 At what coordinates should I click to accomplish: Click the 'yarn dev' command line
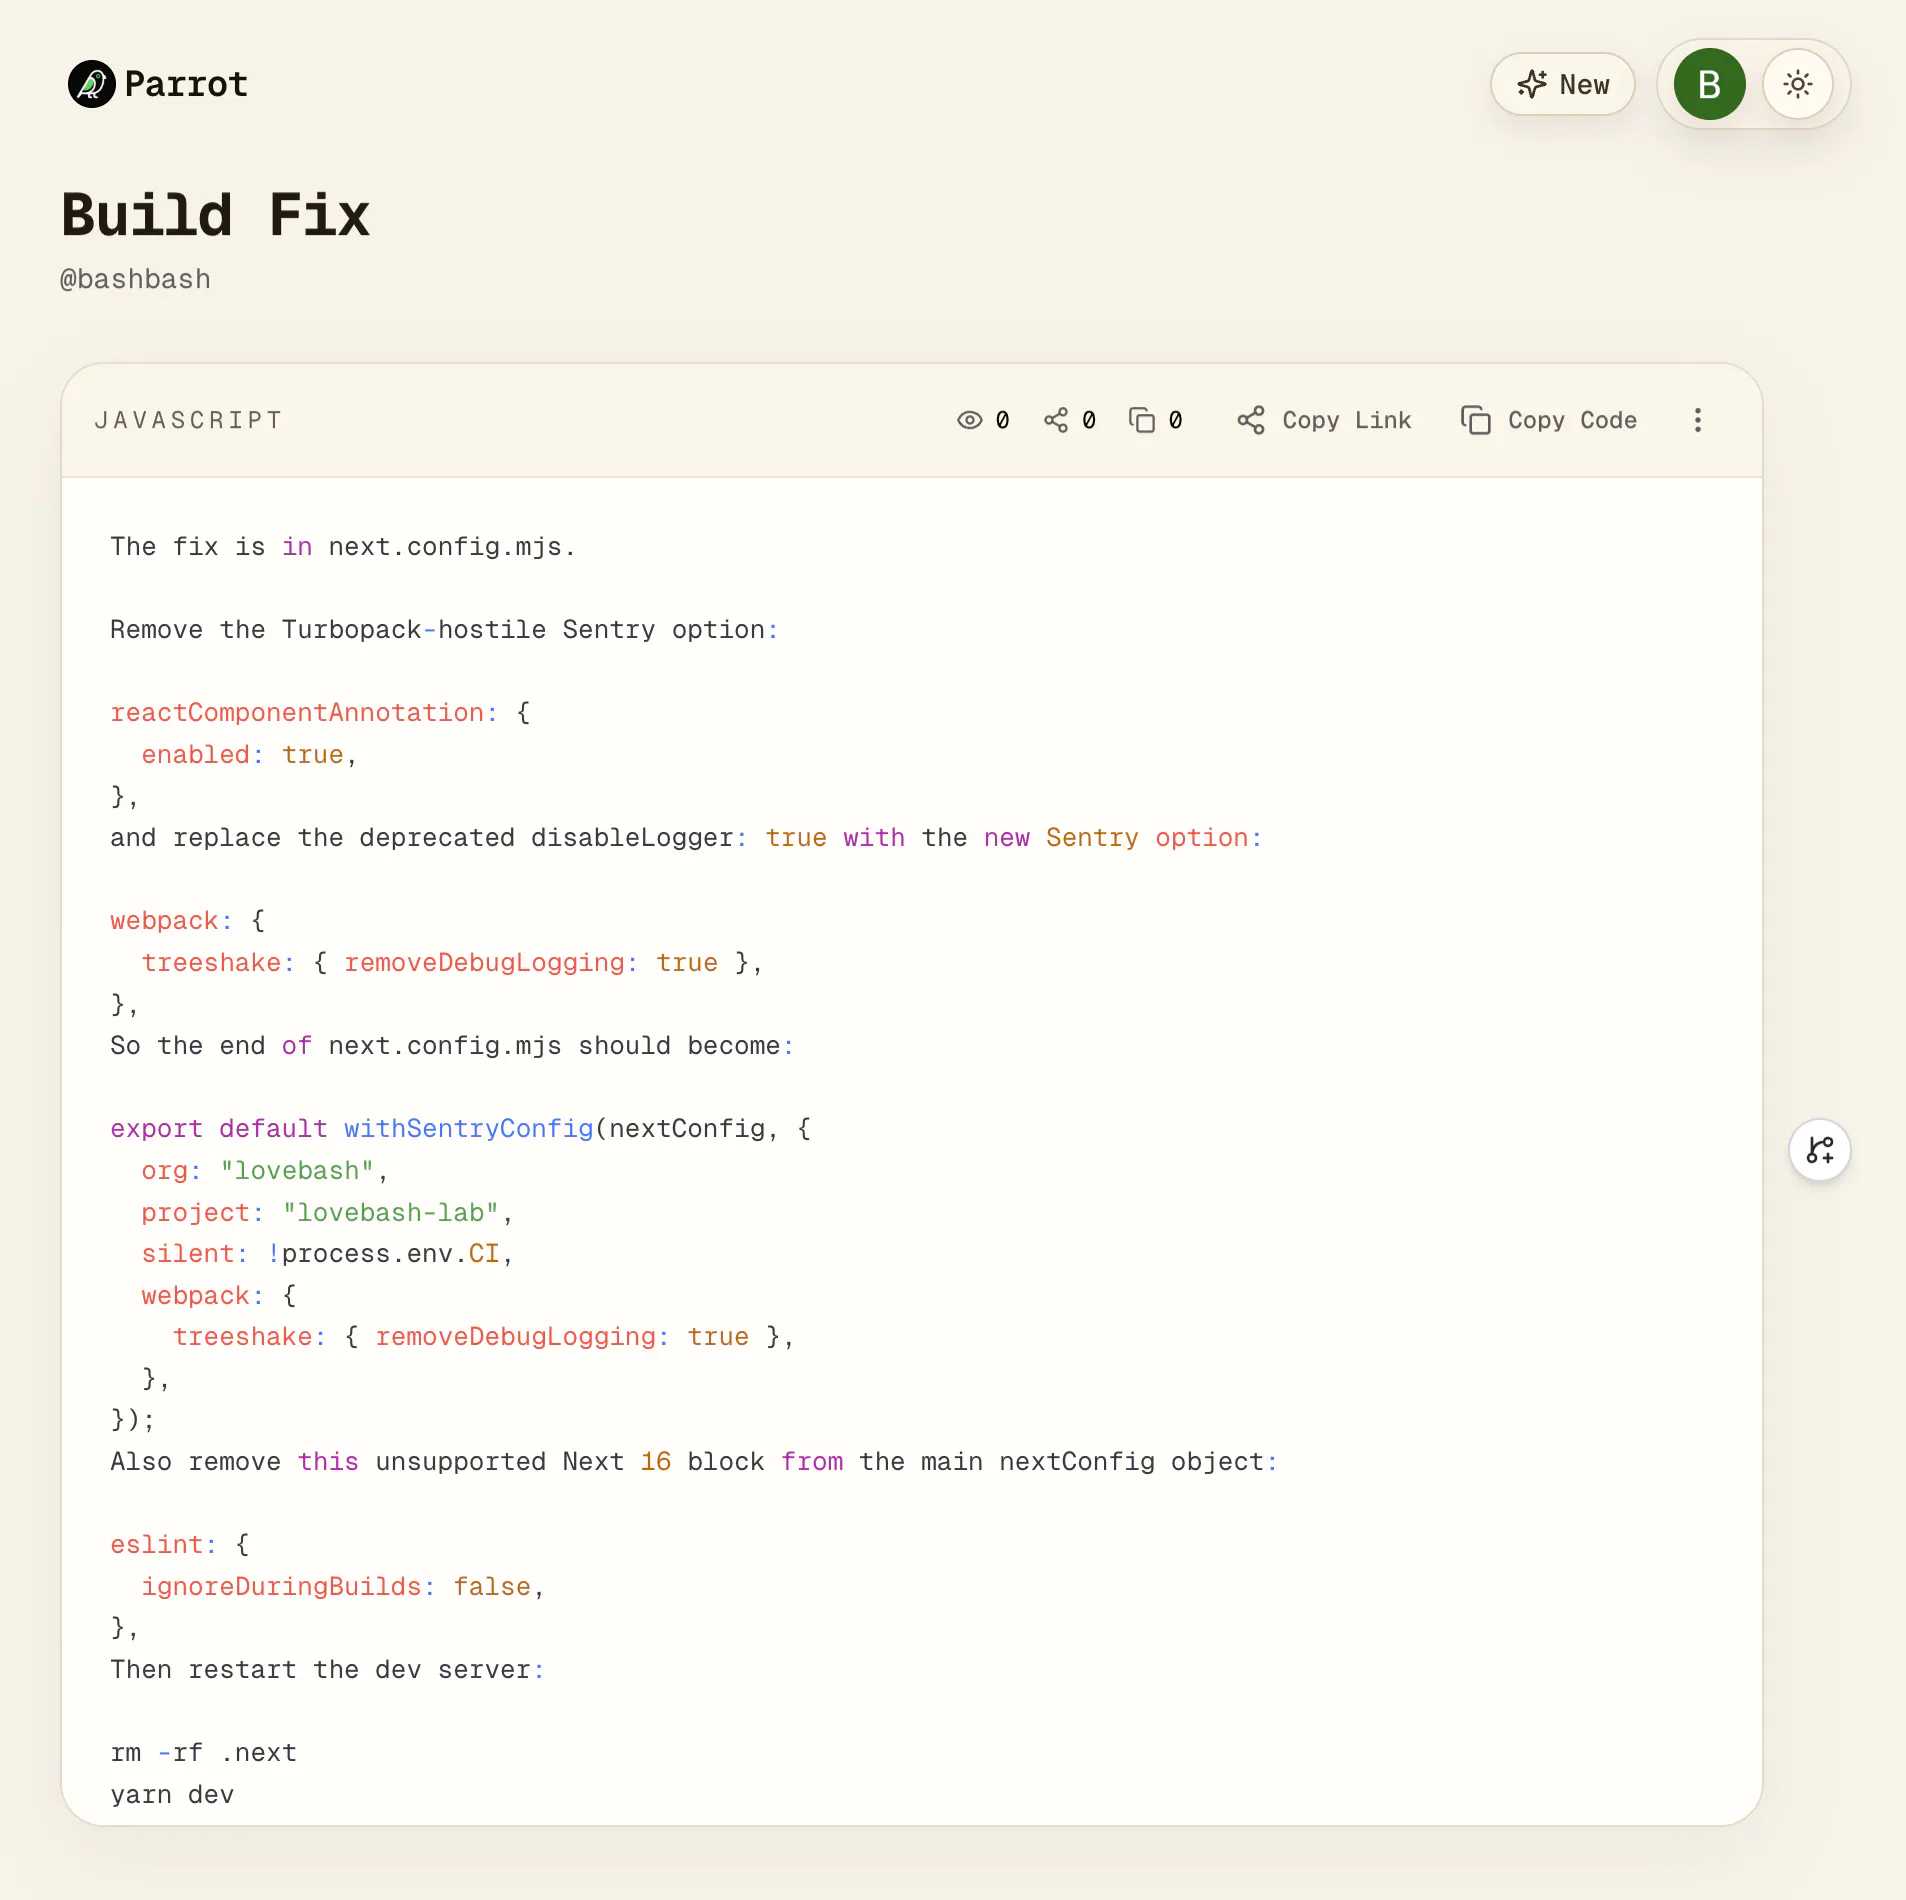point(172,1795)
